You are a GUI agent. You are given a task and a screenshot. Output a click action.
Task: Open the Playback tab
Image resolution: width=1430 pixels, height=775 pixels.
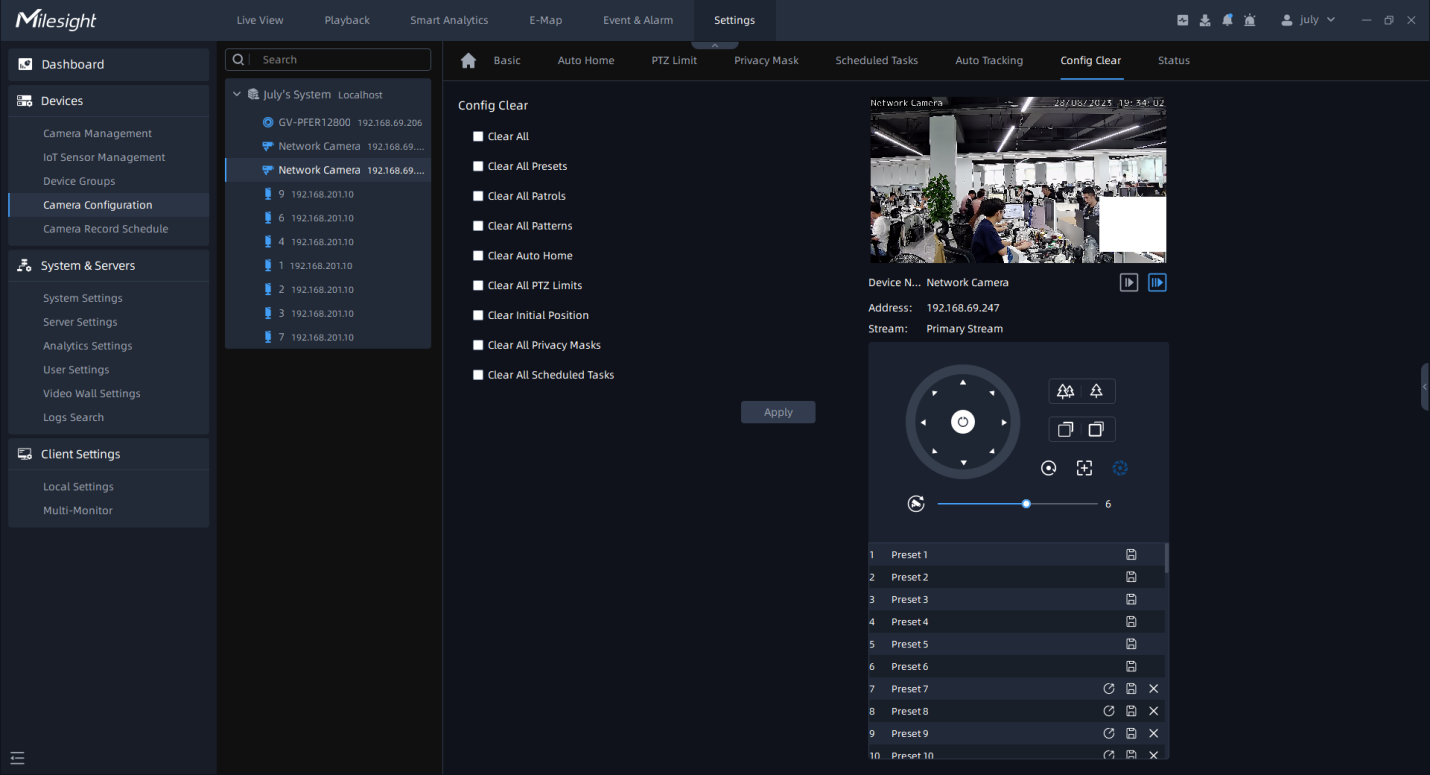click(347, 20)
